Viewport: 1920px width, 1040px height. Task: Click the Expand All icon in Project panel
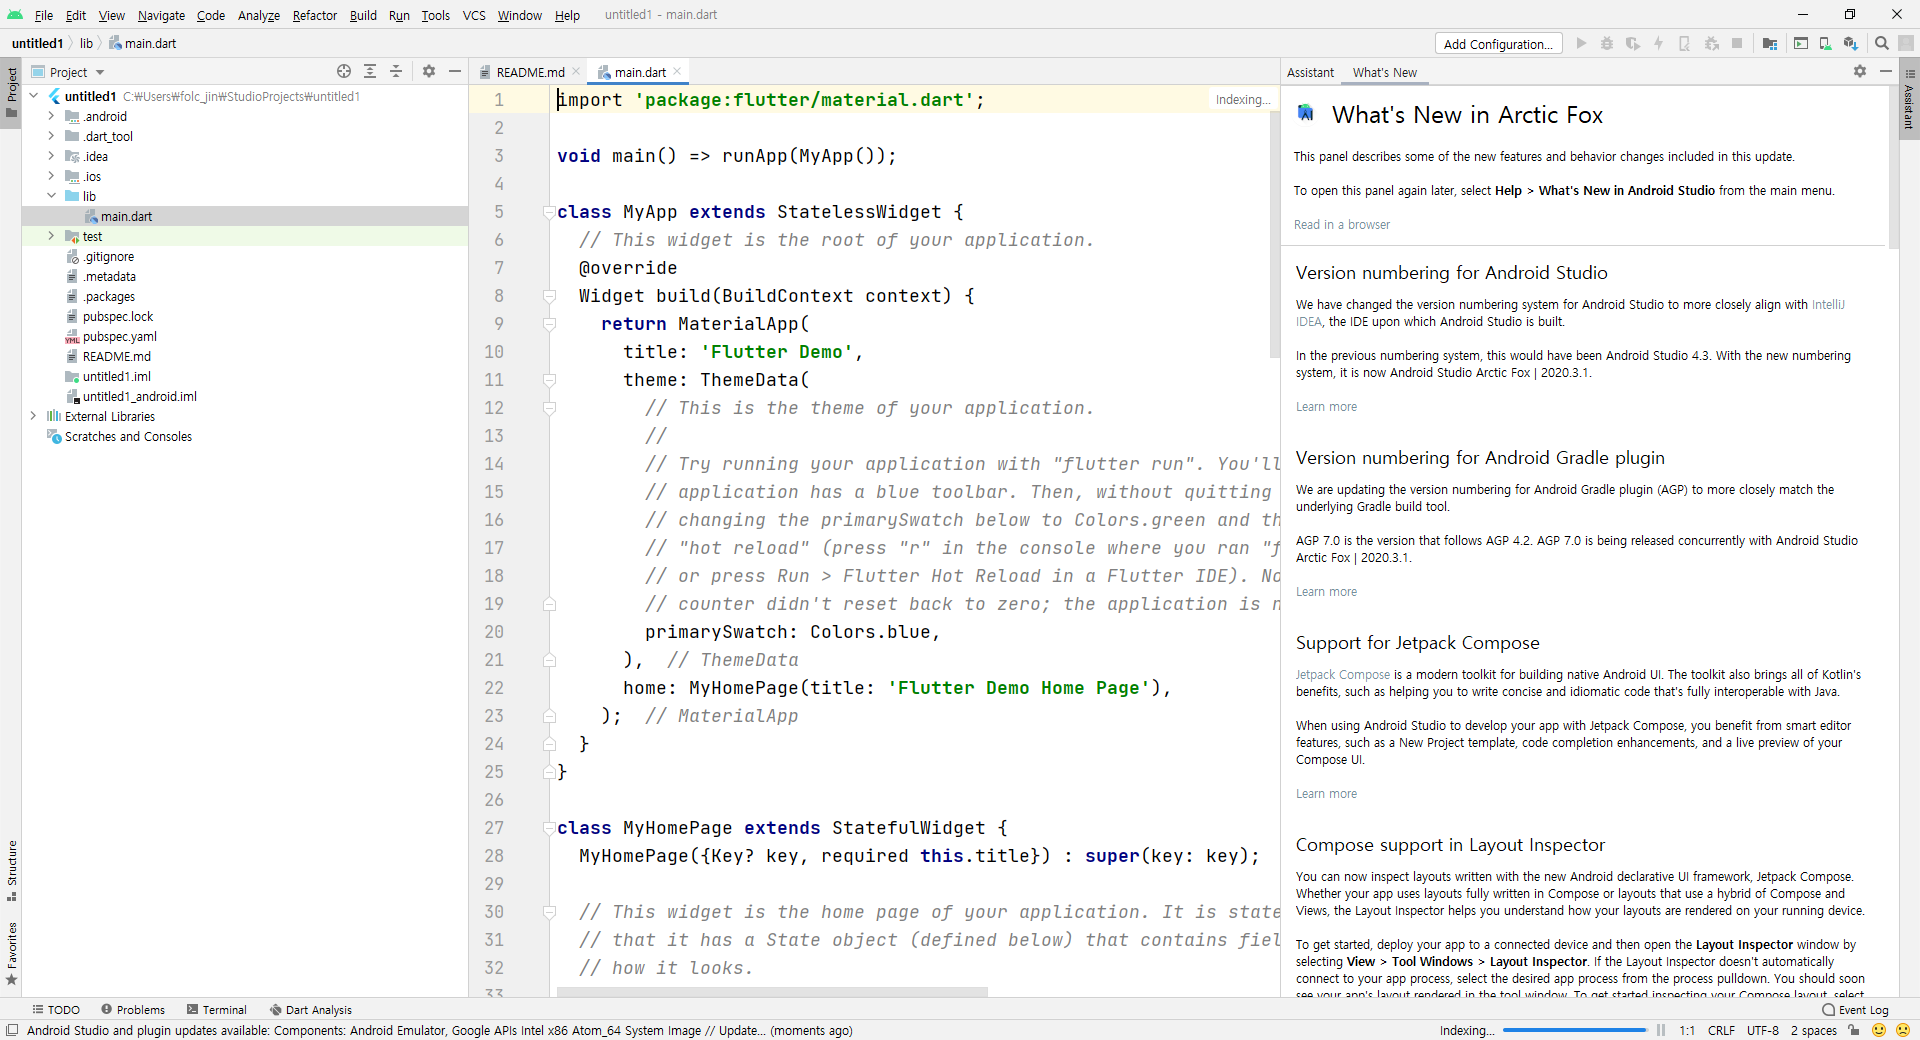pos(370,71)
